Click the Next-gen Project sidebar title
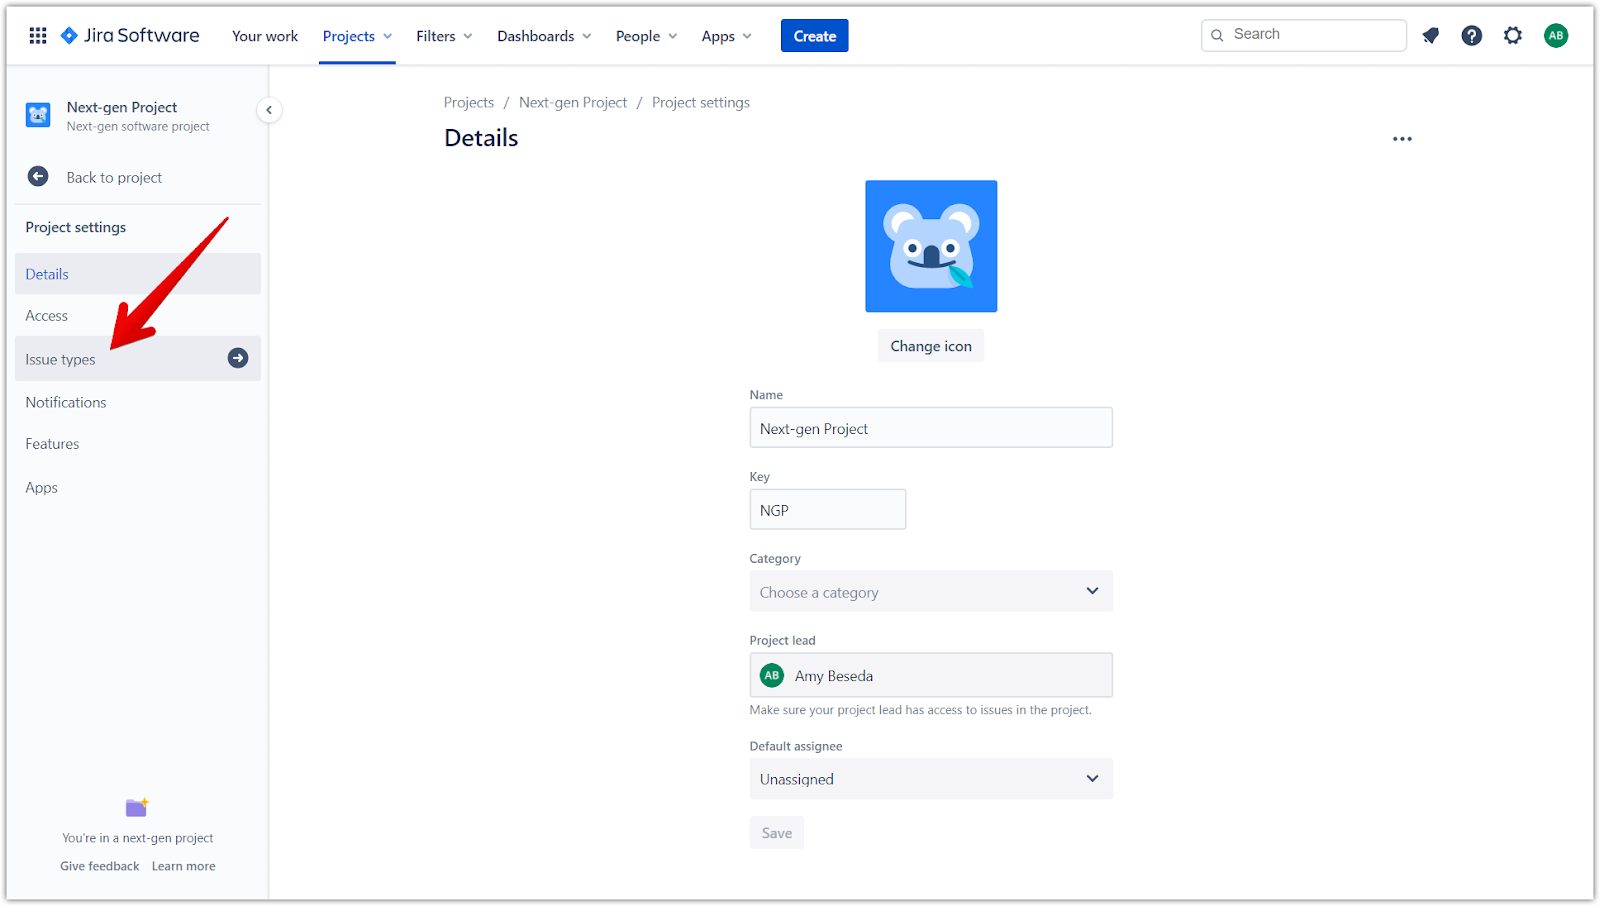The width and height of the screenshot is (1600, 906). [x=122, y=107]
